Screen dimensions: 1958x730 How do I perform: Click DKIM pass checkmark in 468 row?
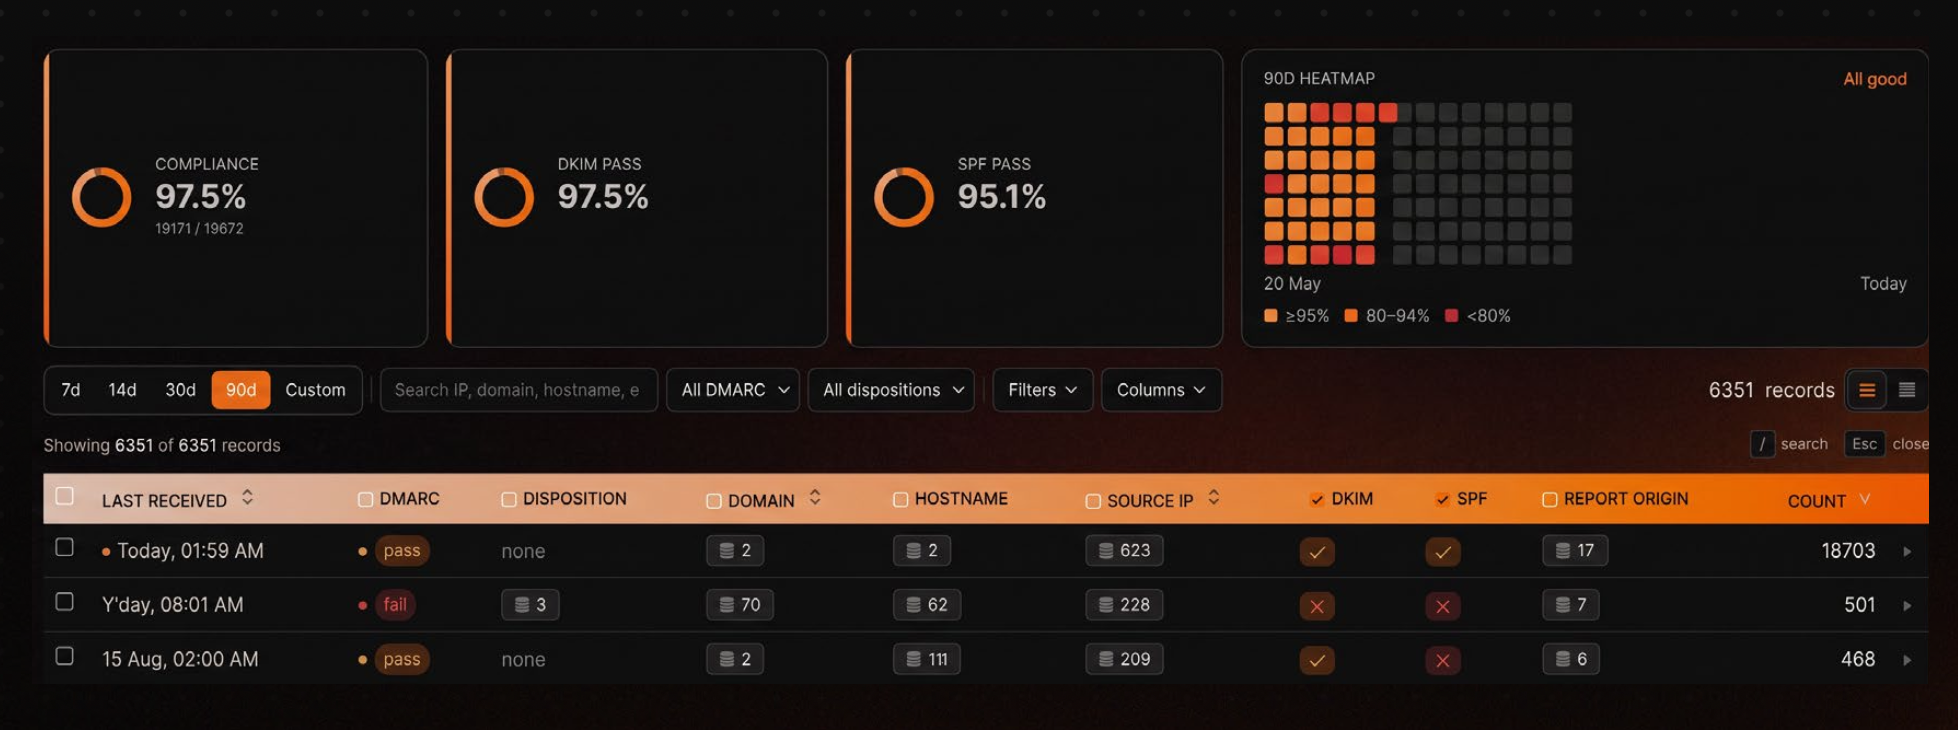pos(1317,660)
